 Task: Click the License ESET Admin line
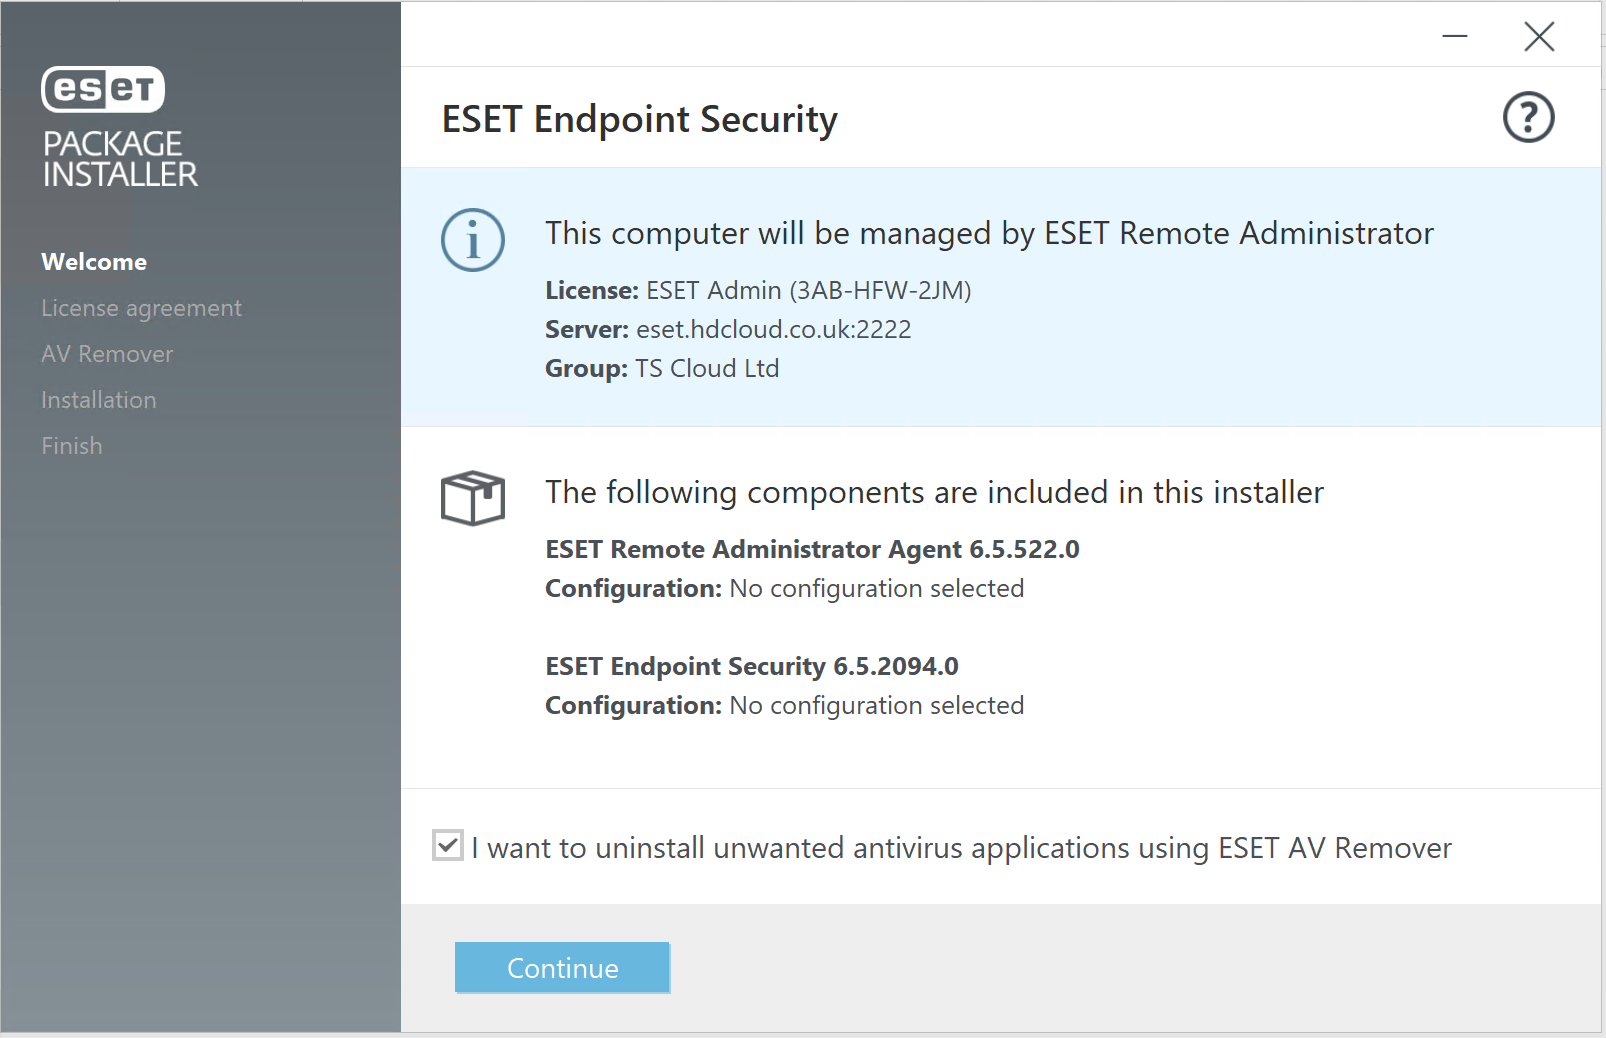(x=758, y=291)
